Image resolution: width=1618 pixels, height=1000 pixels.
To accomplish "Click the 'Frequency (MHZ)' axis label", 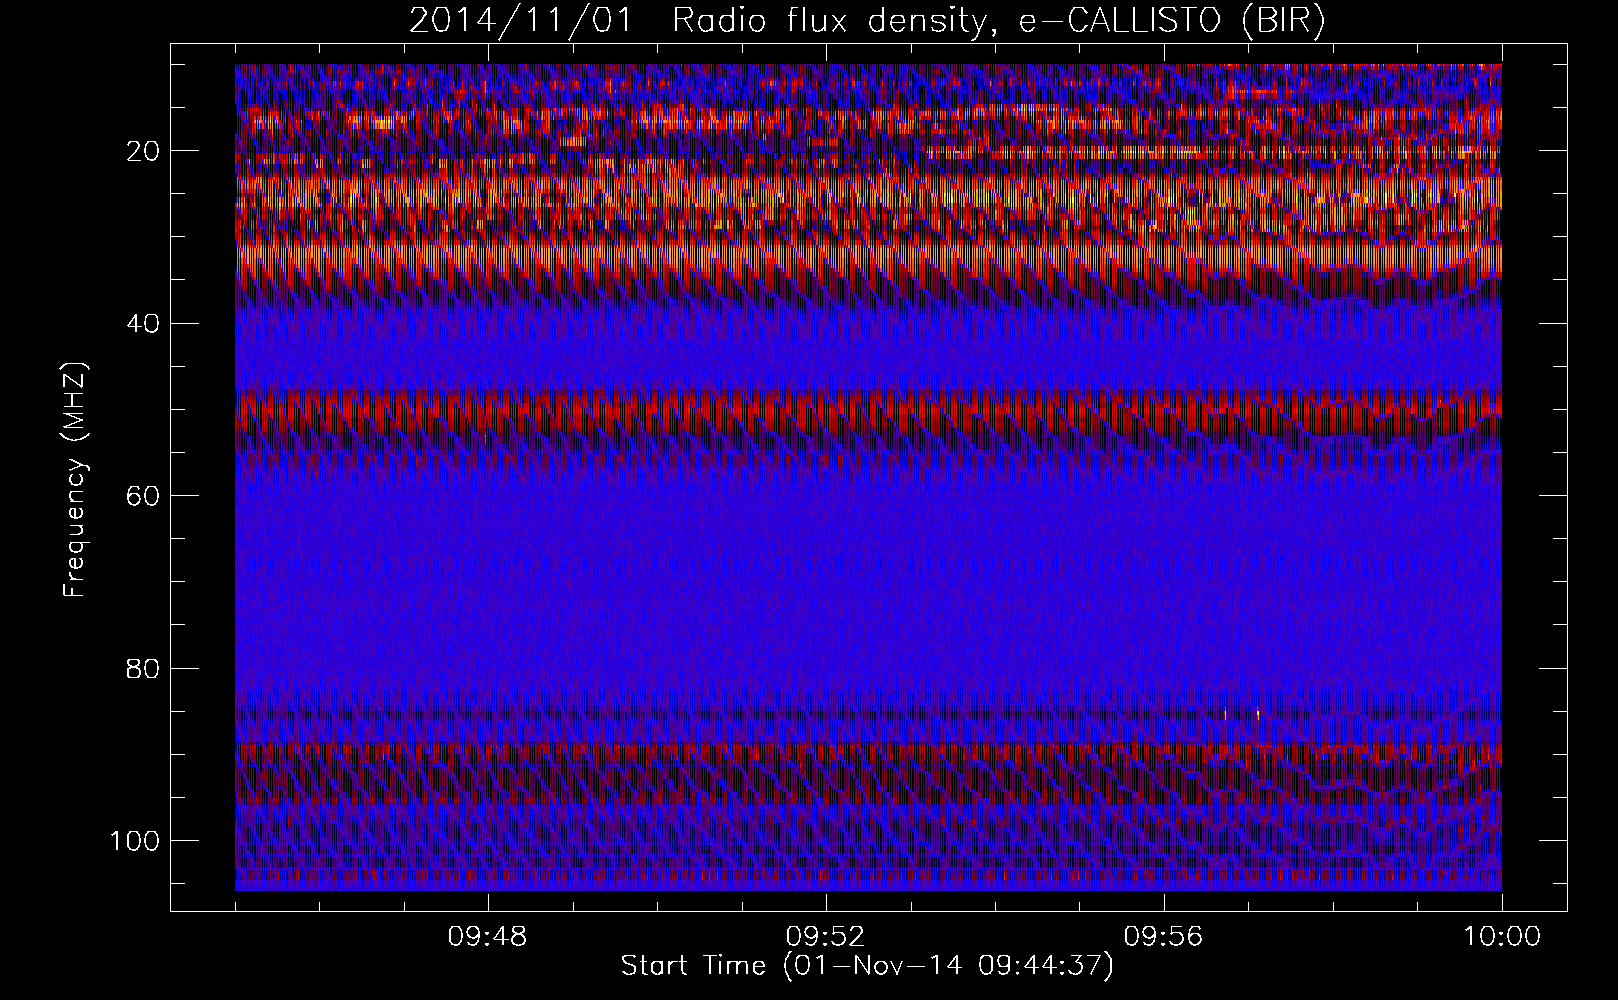I will pyautogui.click(x=75, y=481).
